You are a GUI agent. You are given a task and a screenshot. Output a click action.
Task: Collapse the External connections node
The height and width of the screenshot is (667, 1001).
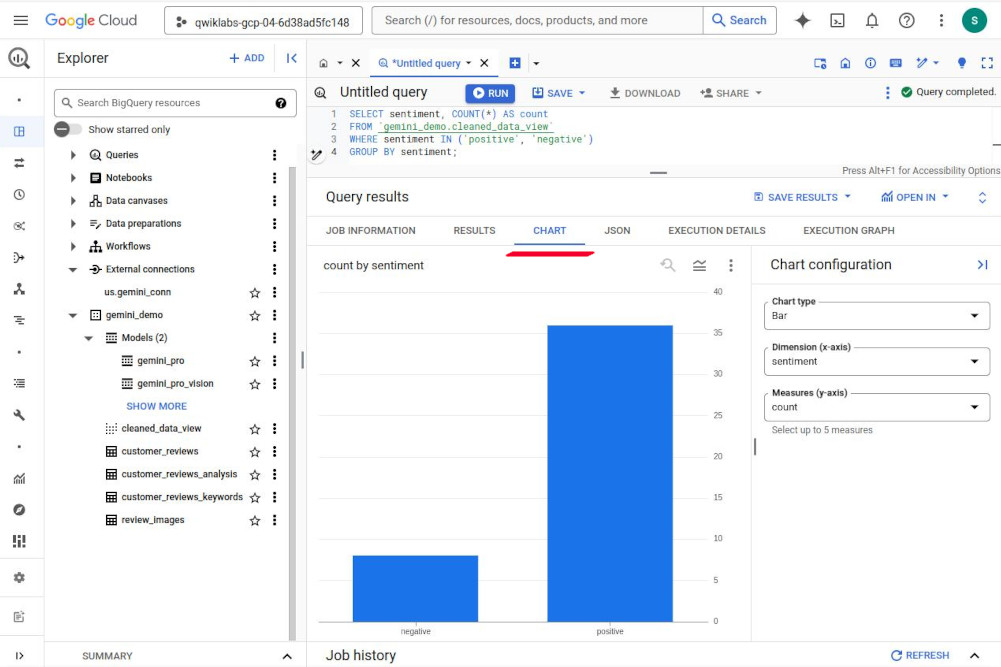click(x=73, y=269)
